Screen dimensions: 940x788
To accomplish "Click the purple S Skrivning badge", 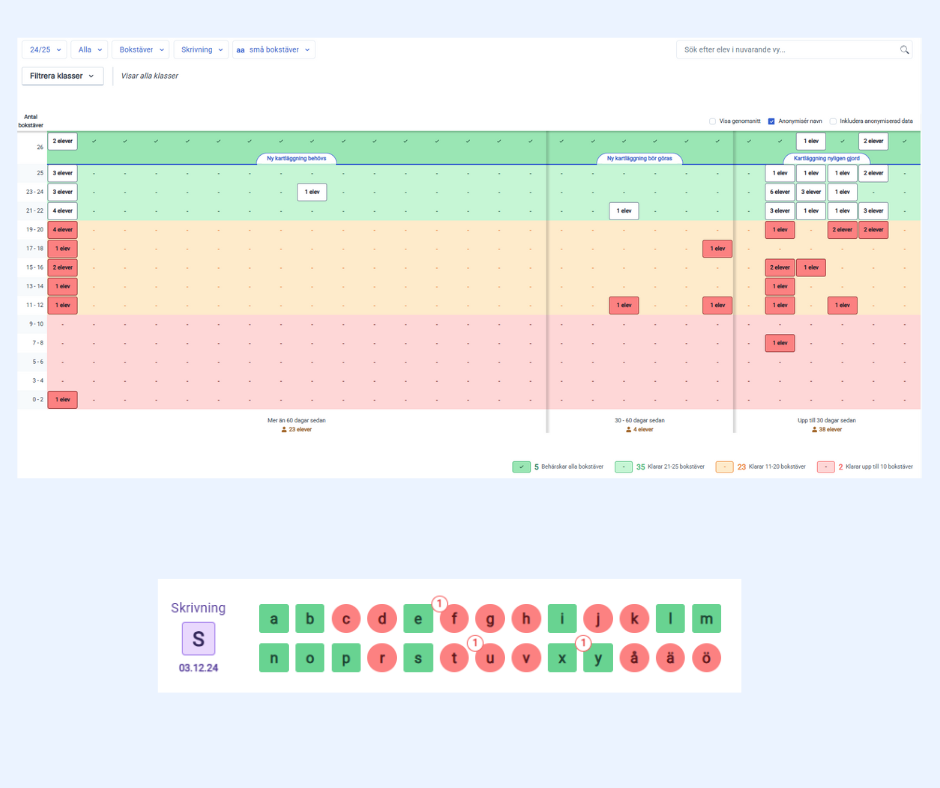I will (198, 639).
